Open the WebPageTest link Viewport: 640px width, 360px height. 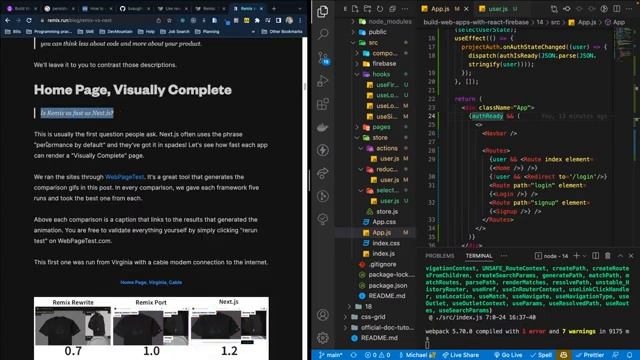click(124, 177)
